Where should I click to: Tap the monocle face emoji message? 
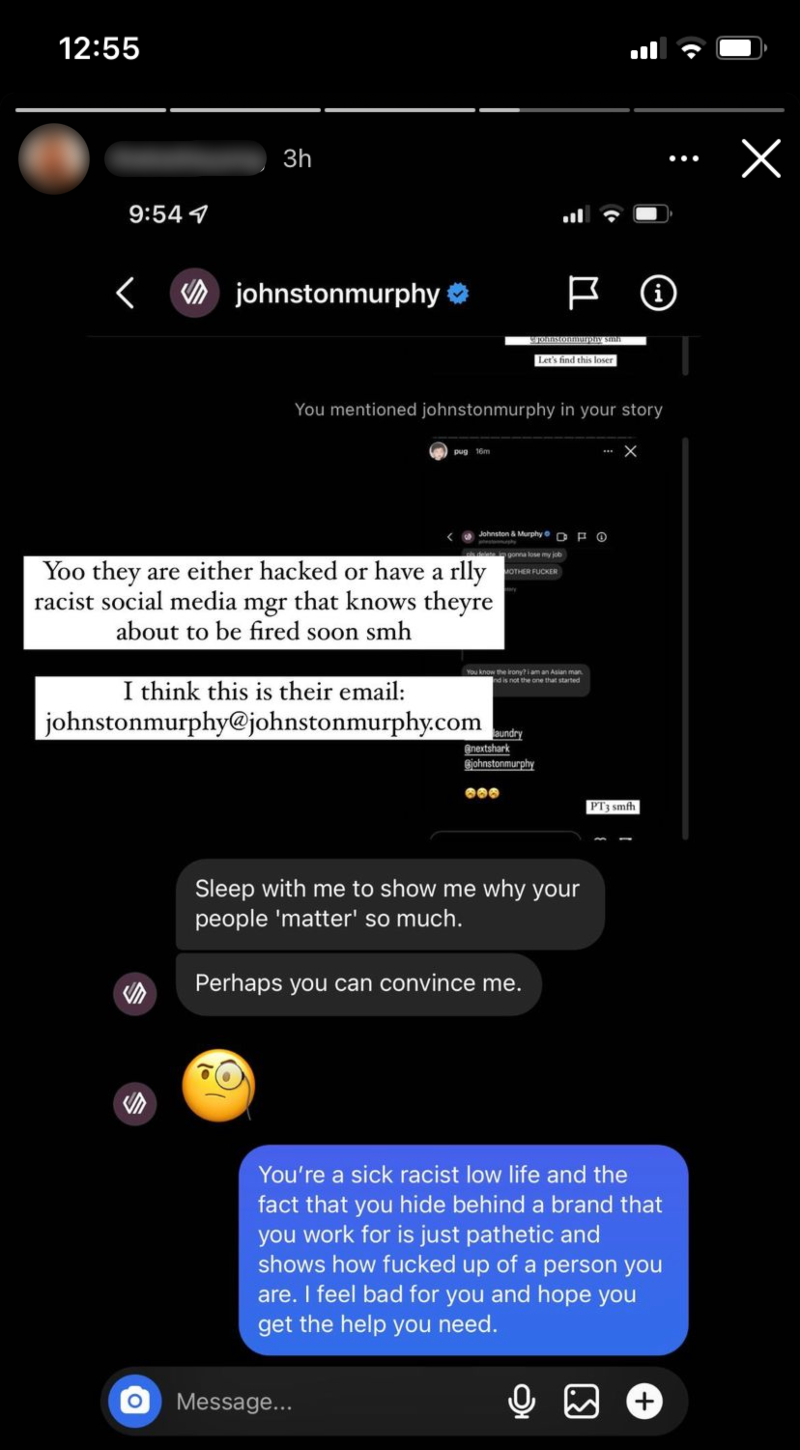pos(219,1085)
